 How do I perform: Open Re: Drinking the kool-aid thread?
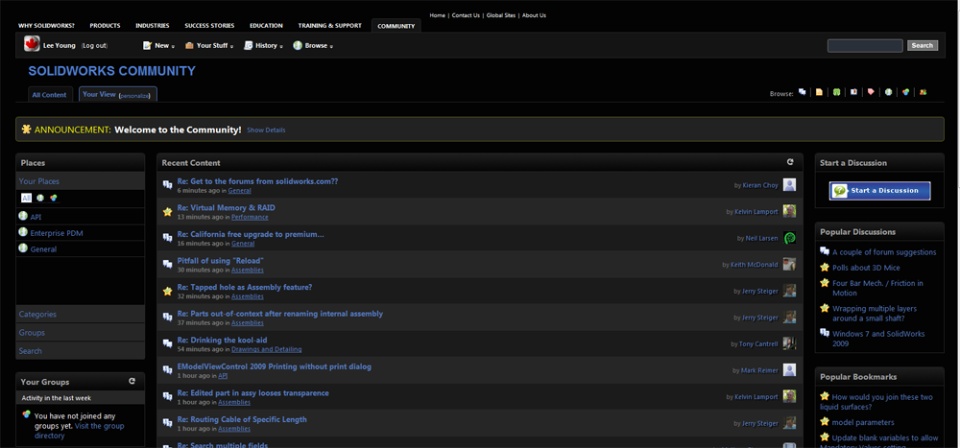[x=222, y=340]
